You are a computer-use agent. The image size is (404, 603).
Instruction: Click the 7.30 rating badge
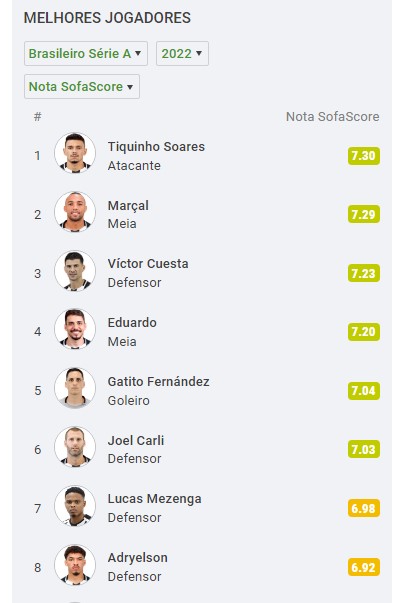click(364, 156)
